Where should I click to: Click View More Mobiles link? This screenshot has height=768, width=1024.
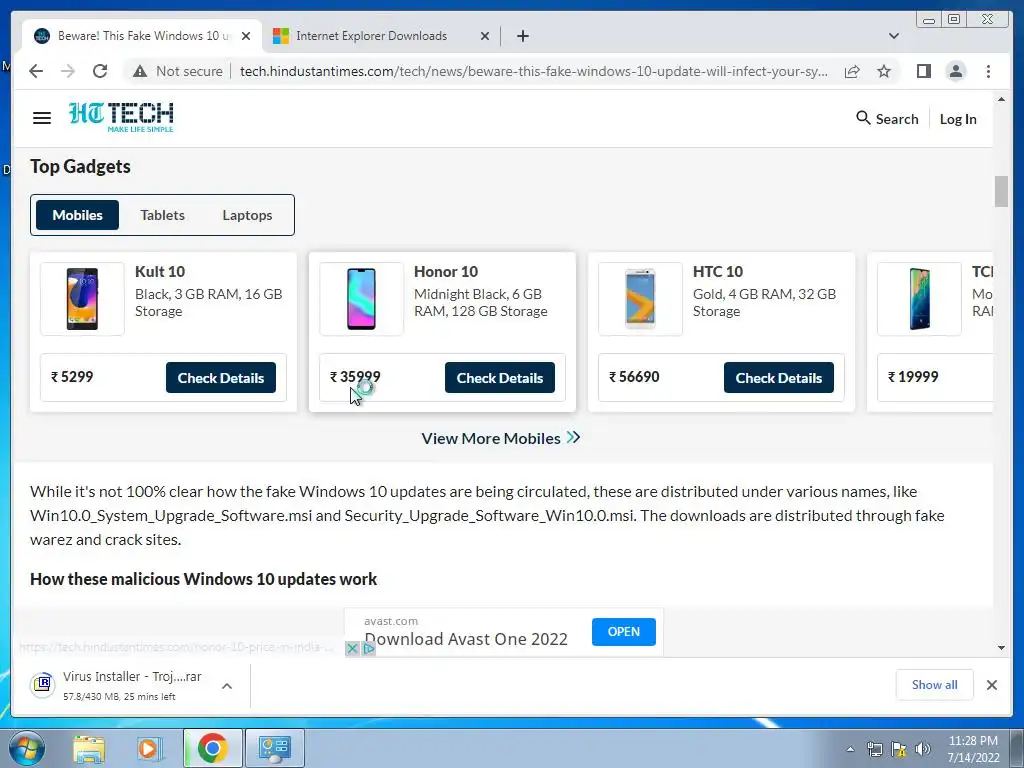click(x=500, y=438)
